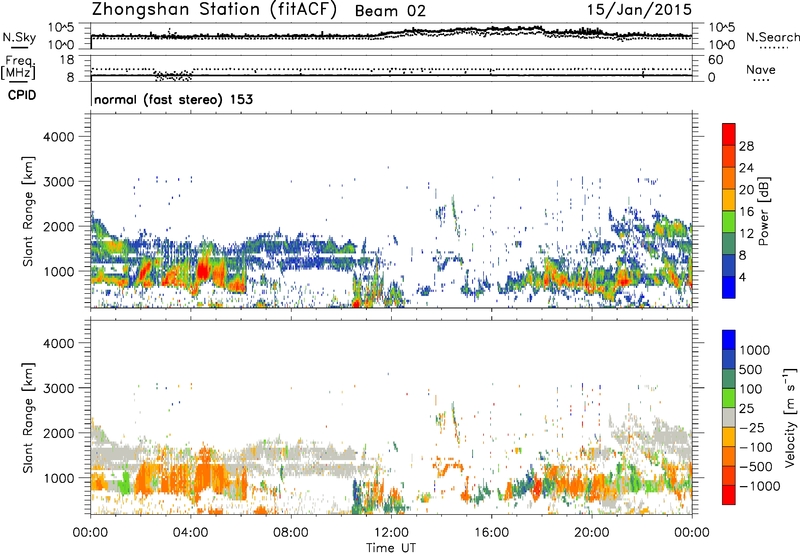Viewport: 800px width, 554px height.
Task: Click the 'Slant Range [km]' label of velocity panel
Action: click(x=28, y=417)
